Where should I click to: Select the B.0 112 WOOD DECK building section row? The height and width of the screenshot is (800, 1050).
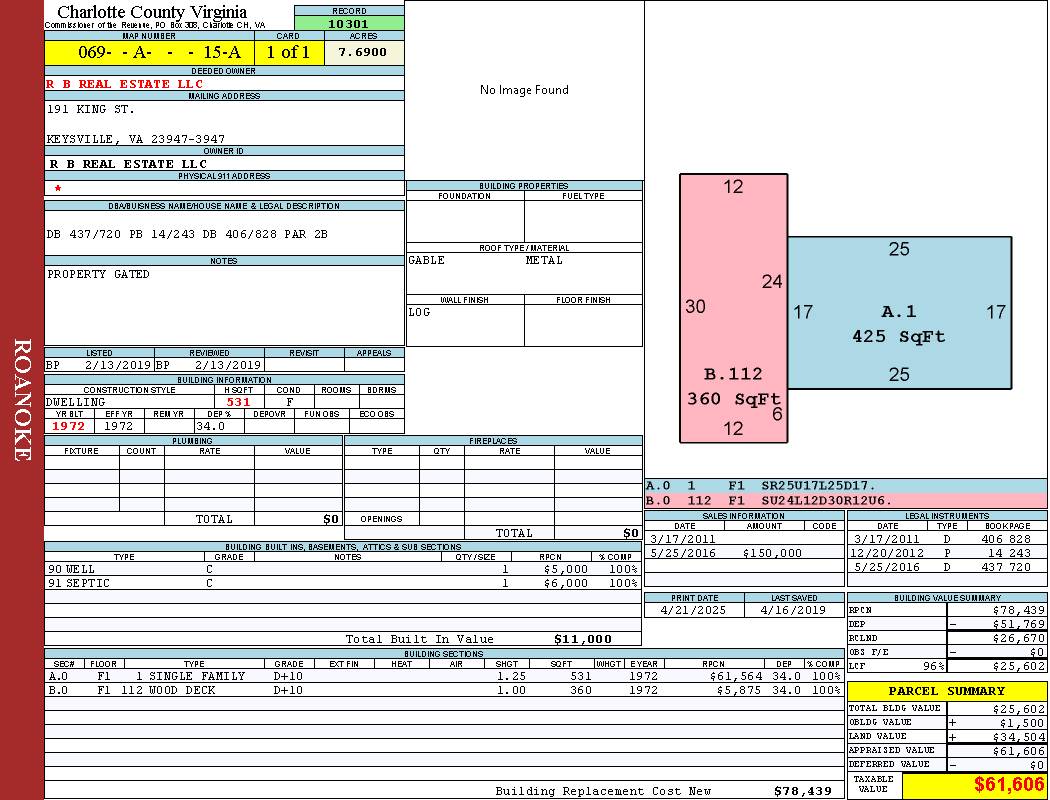coord(340,690)
